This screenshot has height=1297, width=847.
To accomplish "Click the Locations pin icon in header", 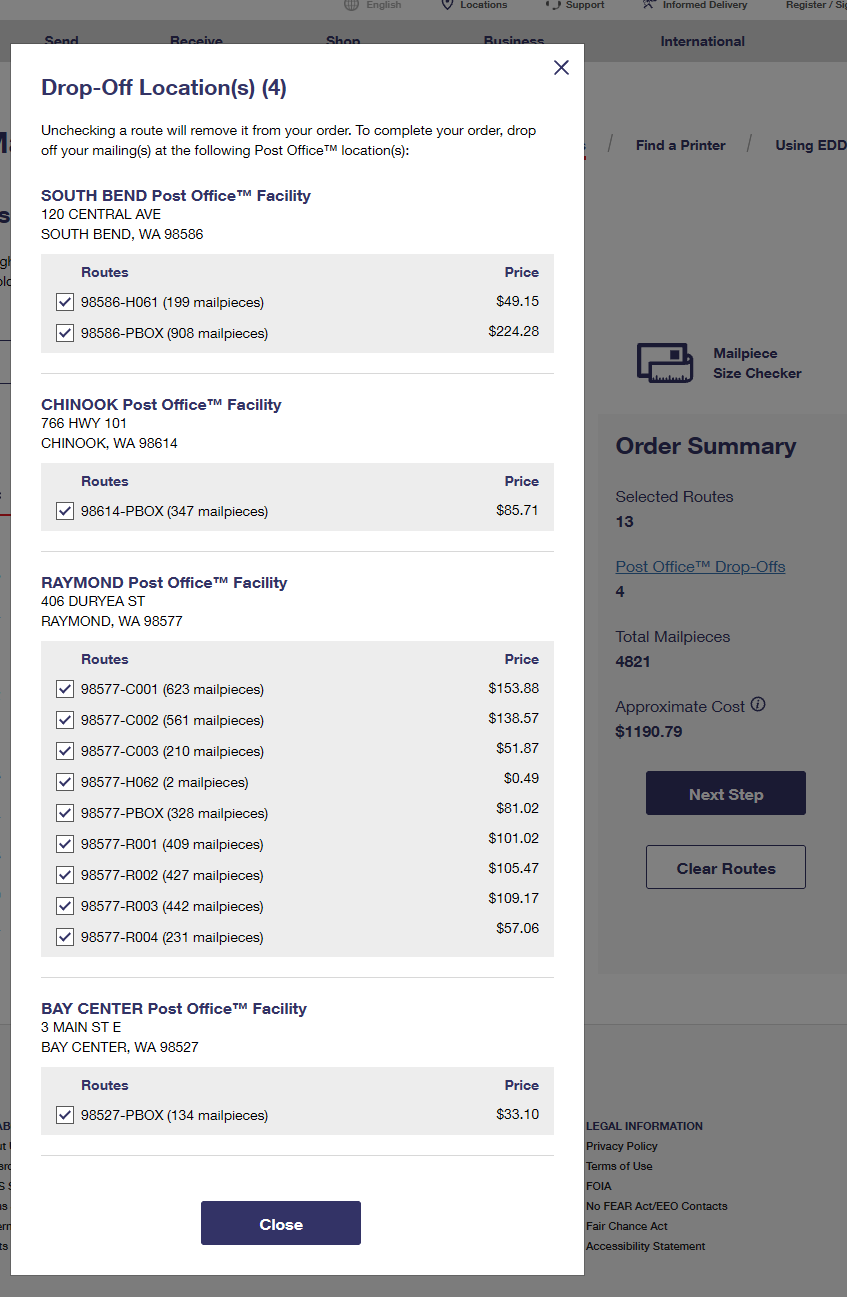I will pos(447,5).
